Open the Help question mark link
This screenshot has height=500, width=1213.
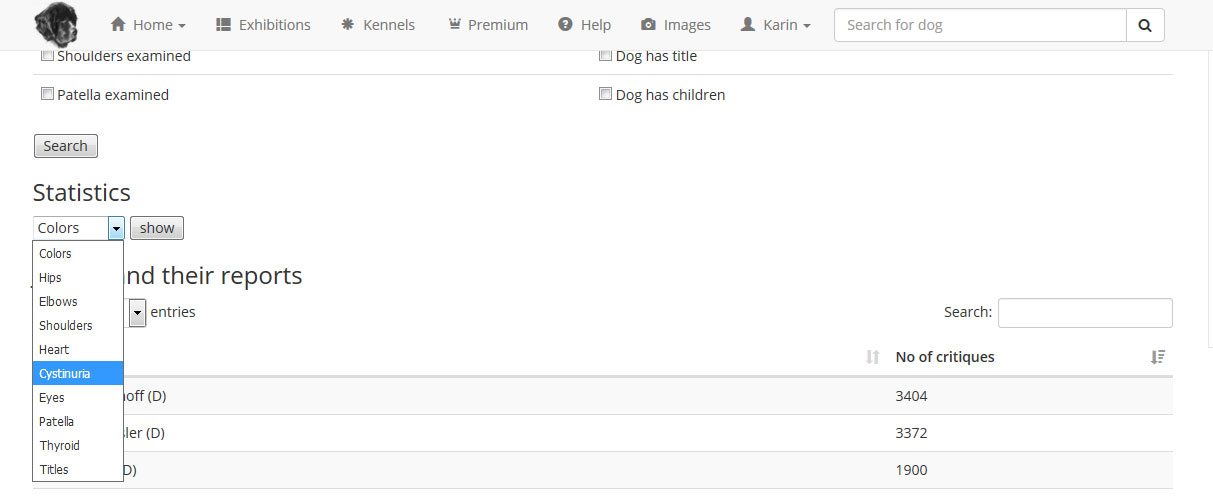tap(584, 25)
